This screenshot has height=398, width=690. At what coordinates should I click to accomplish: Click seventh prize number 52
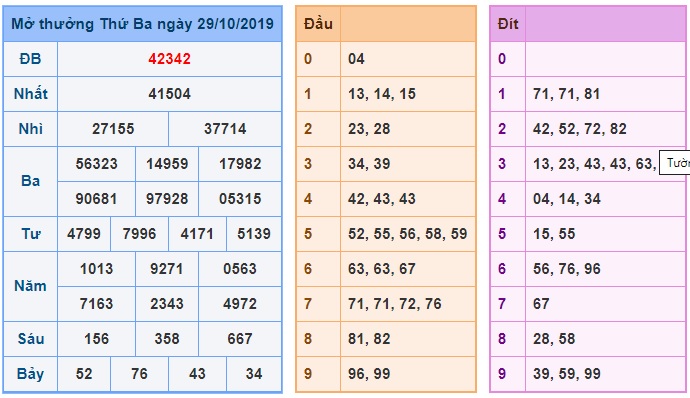[84, 374]
